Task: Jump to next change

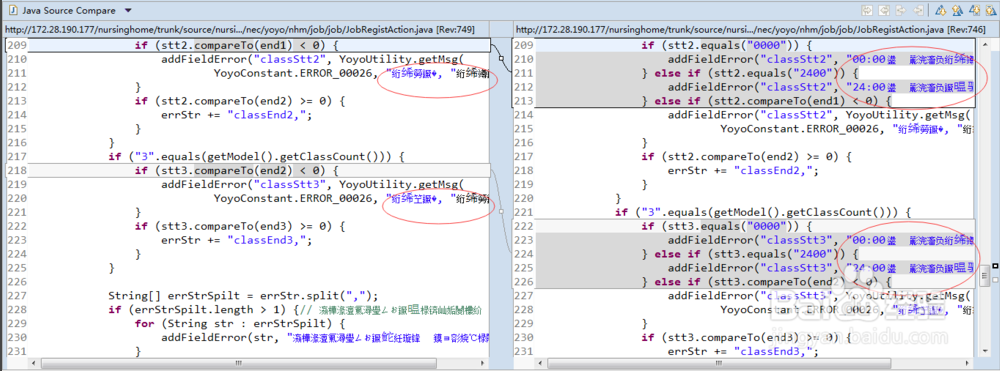Action: click(975, 10)
